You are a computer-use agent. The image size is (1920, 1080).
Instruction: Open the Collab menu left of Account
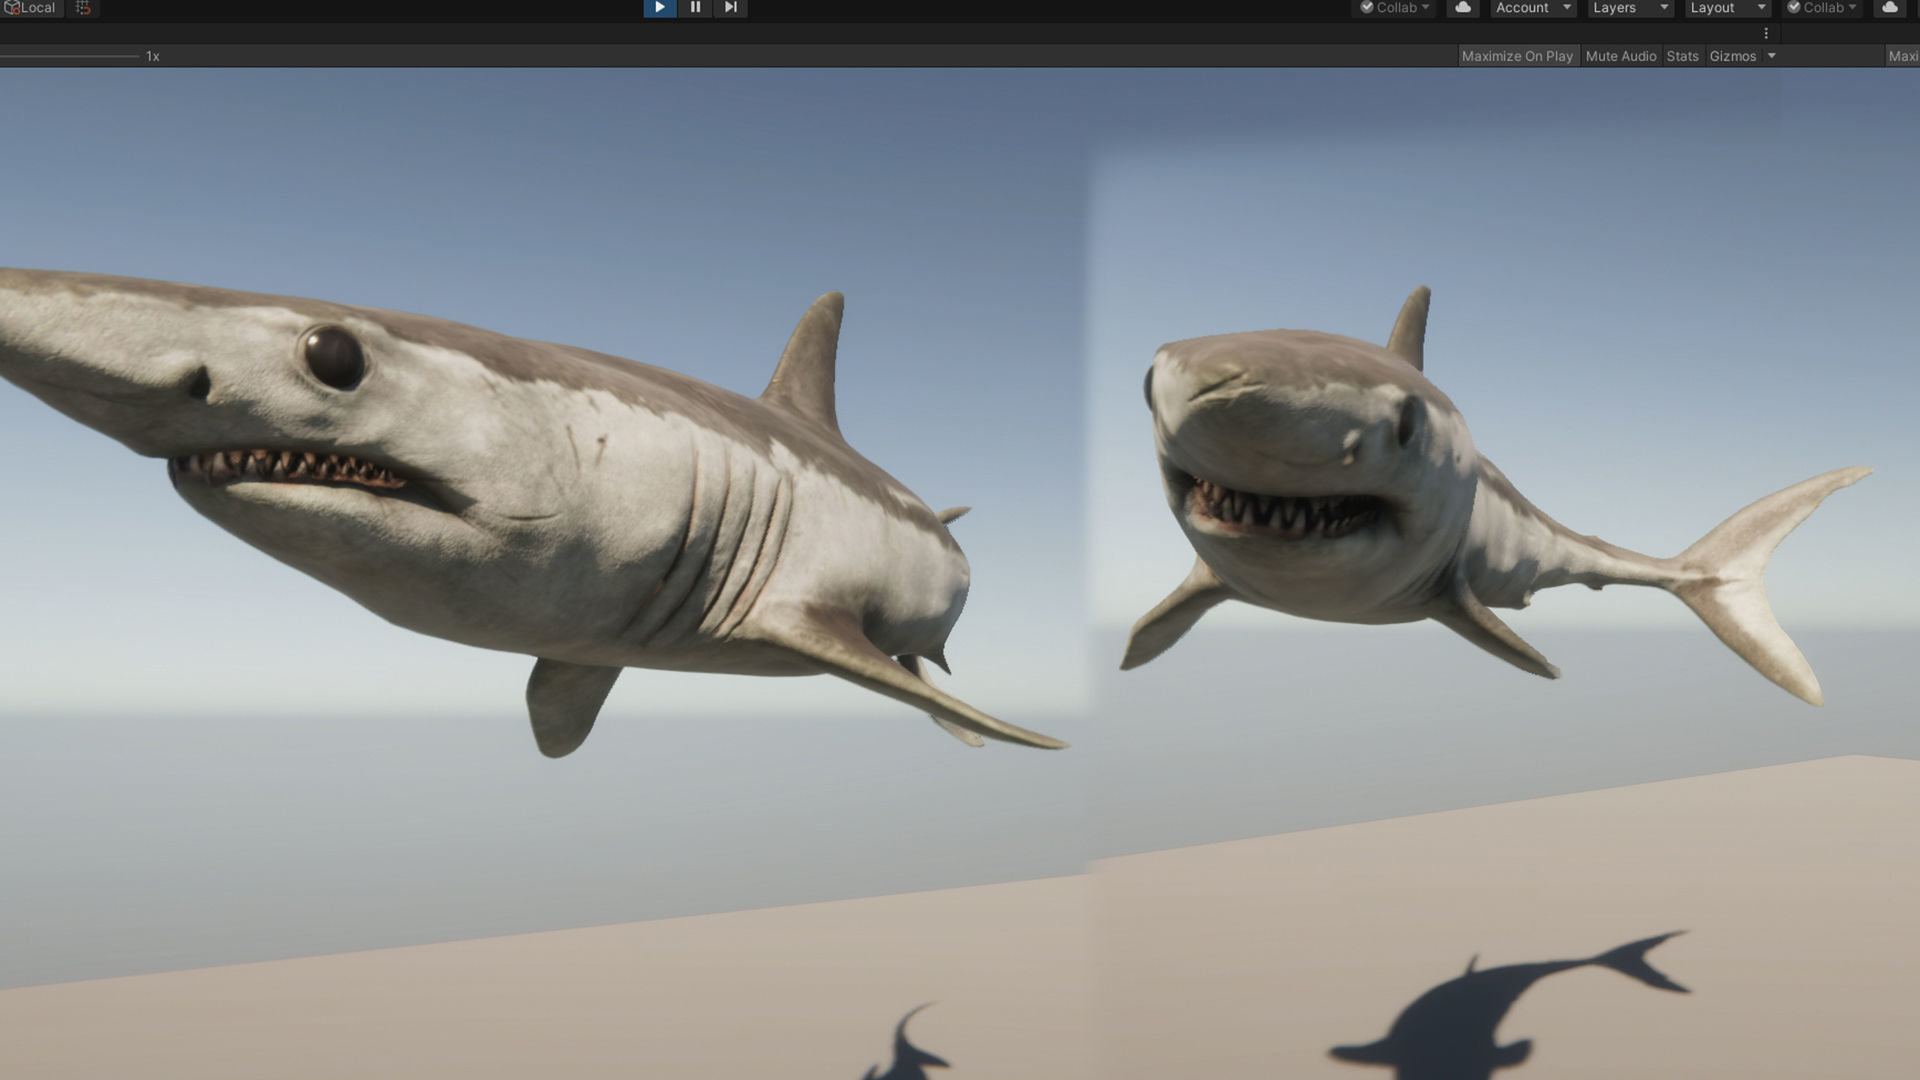(x=1395, y=8)
